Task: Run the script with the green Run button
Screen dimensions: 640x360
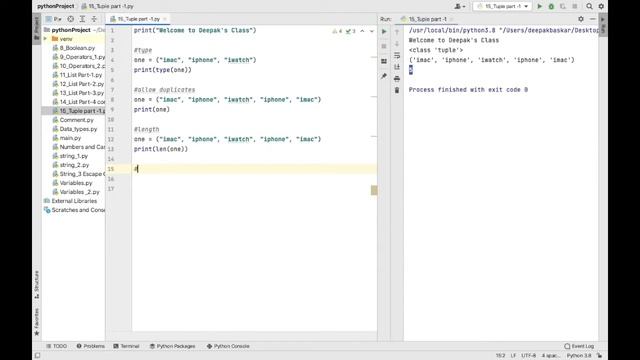Action: (539, 6)
